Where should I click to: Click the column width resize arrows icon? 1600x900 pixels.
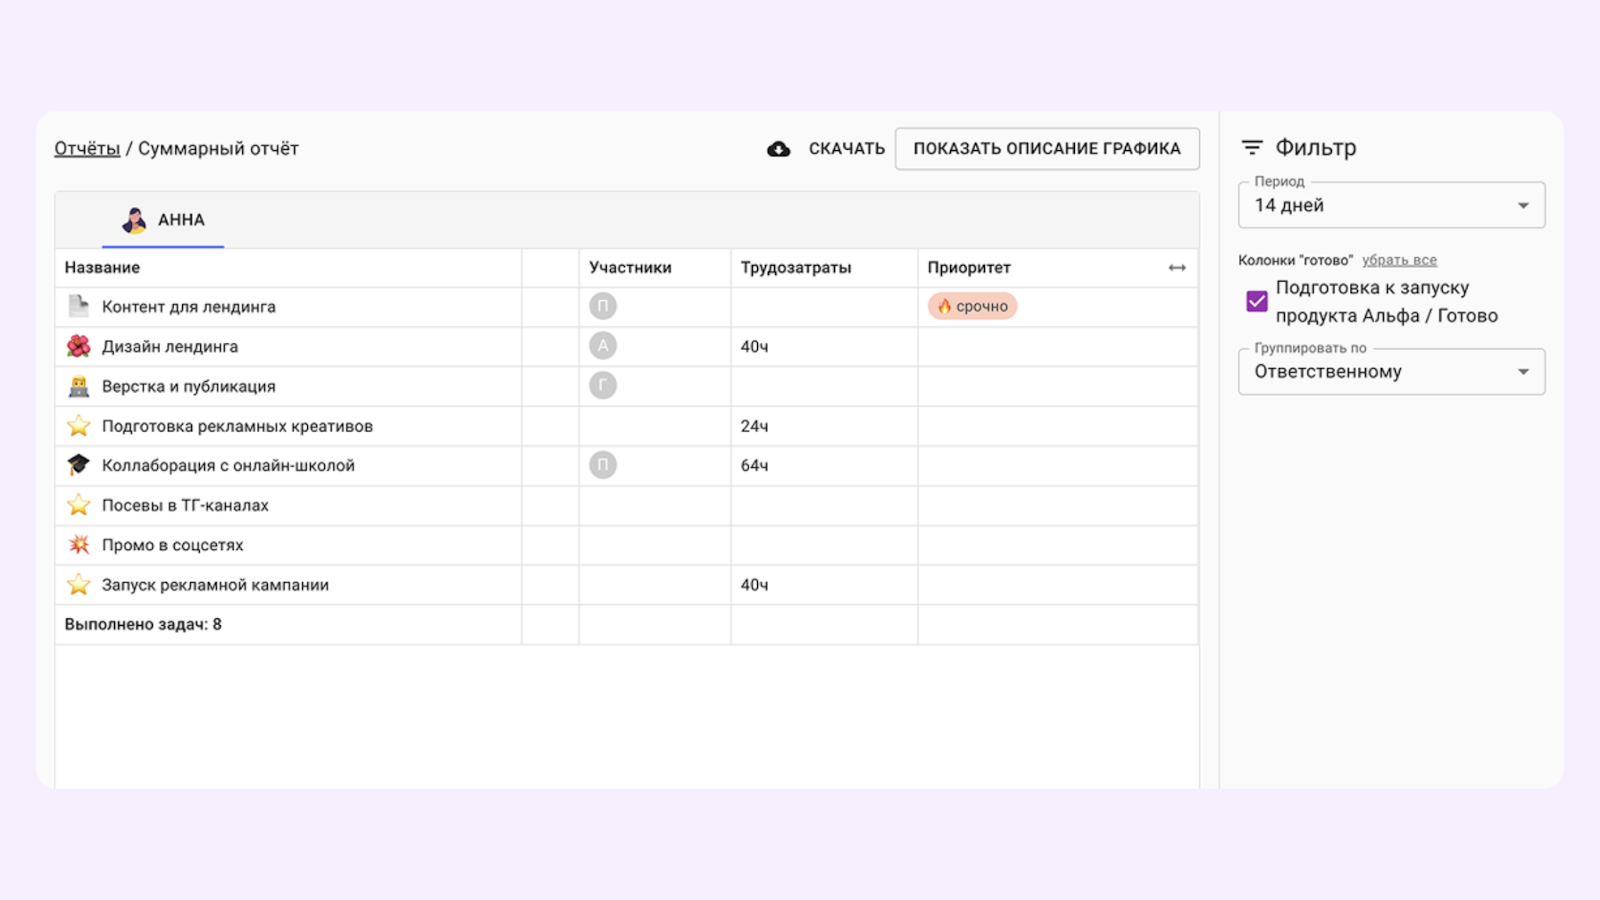pos(1177,268)
